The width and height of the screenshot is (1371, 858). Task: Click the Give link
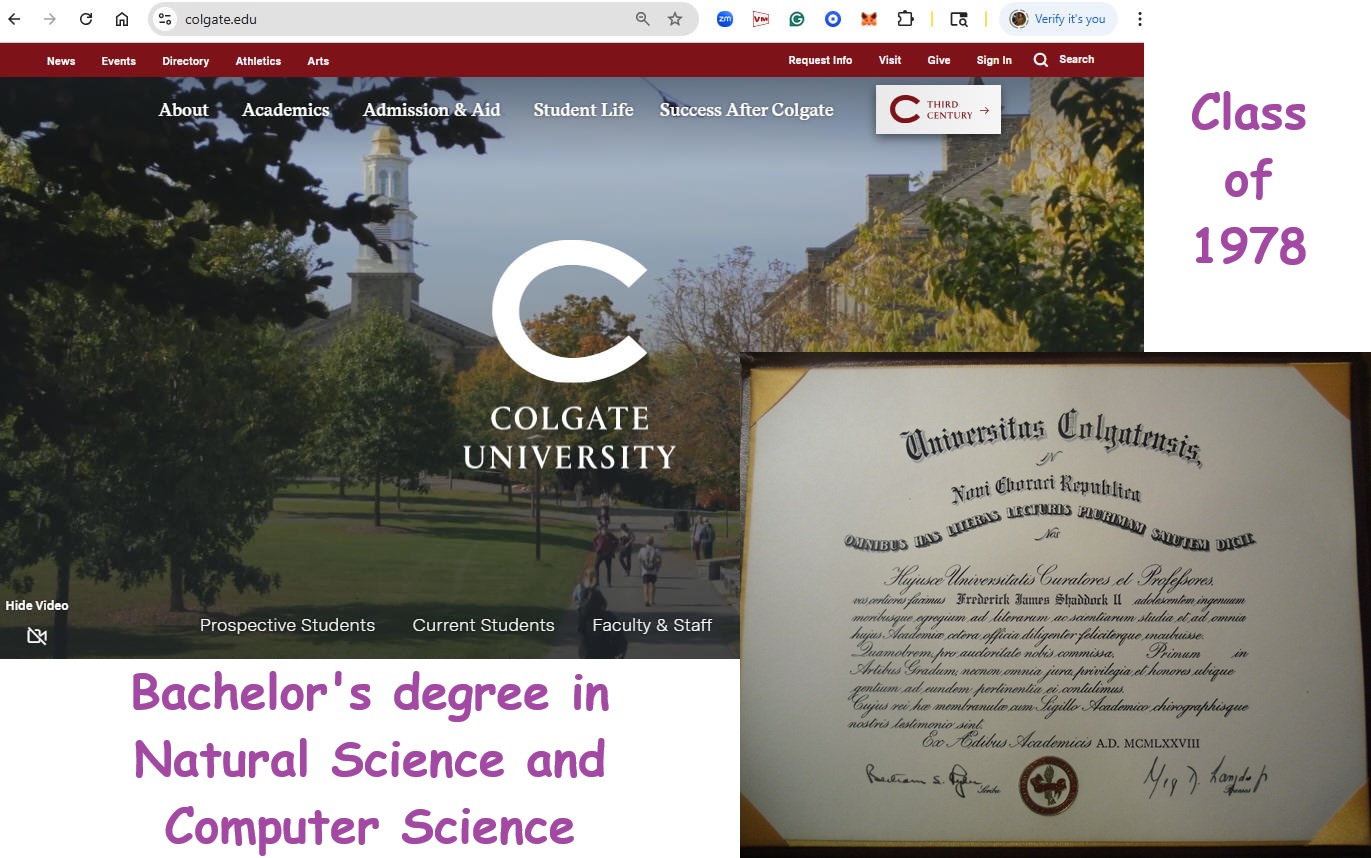pyautogui.click(x=939, y=60)
